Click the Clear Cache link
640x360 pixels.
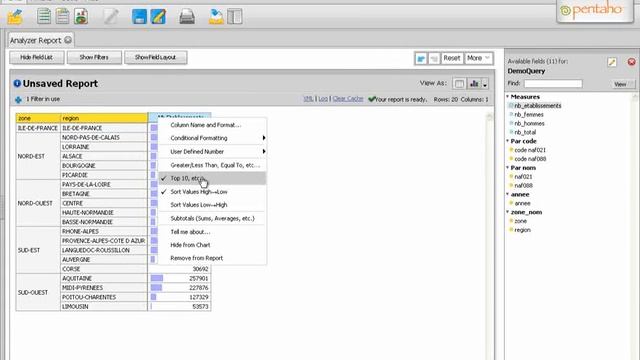click(348, 99)
